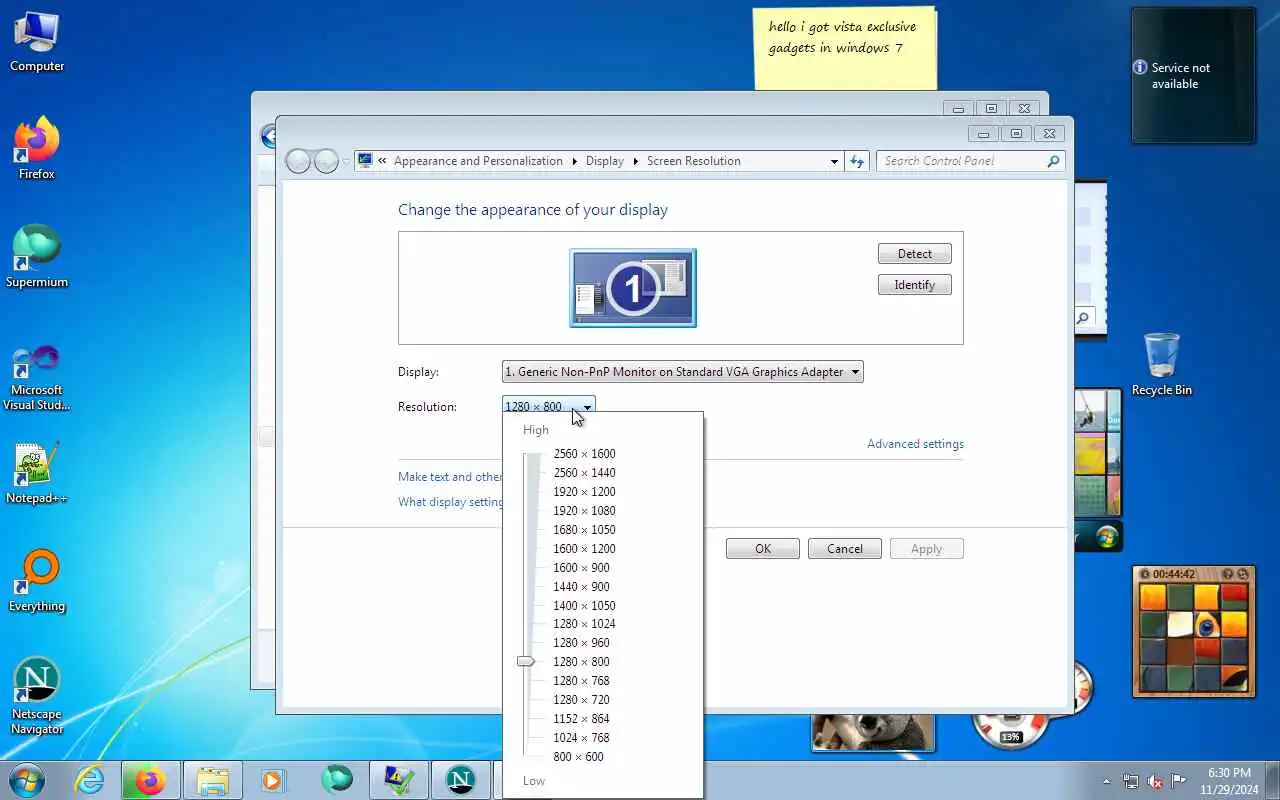1280x800 pixels.
Task: Select the Everything desktop shortcut
Action: click(37, 581)
